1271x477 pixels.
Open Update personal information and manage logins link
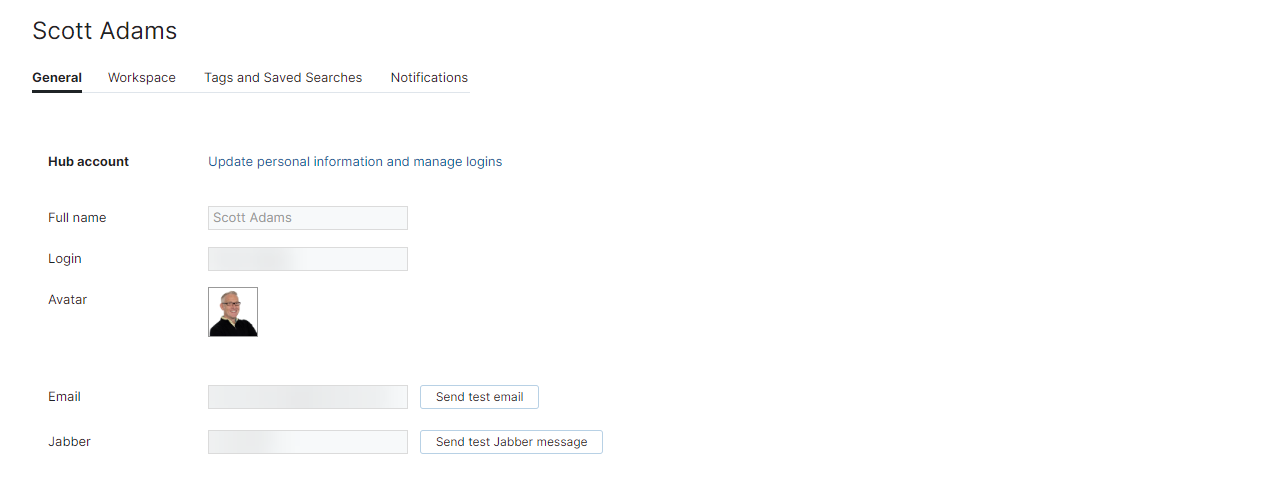[355, 161]
